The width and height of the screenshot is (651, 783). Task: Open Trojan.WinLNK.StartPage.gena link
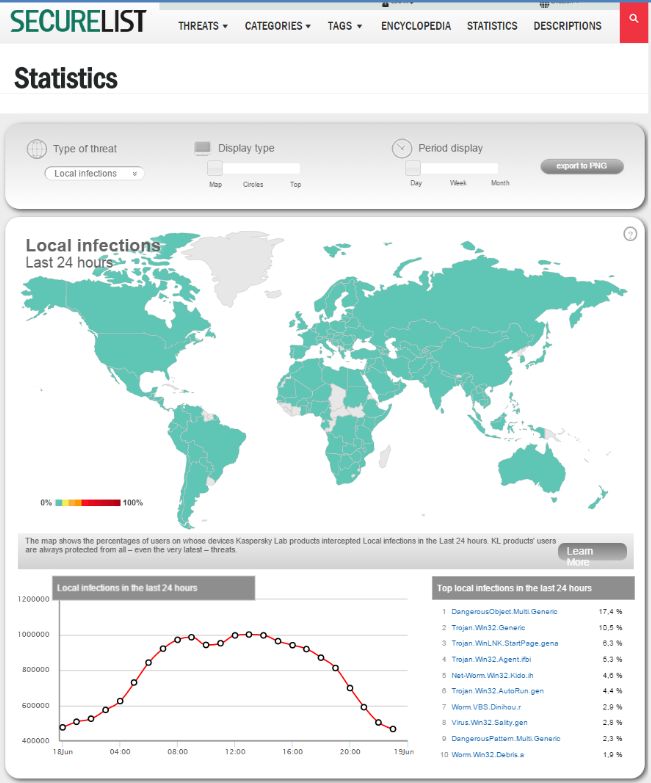coord(505,643)
